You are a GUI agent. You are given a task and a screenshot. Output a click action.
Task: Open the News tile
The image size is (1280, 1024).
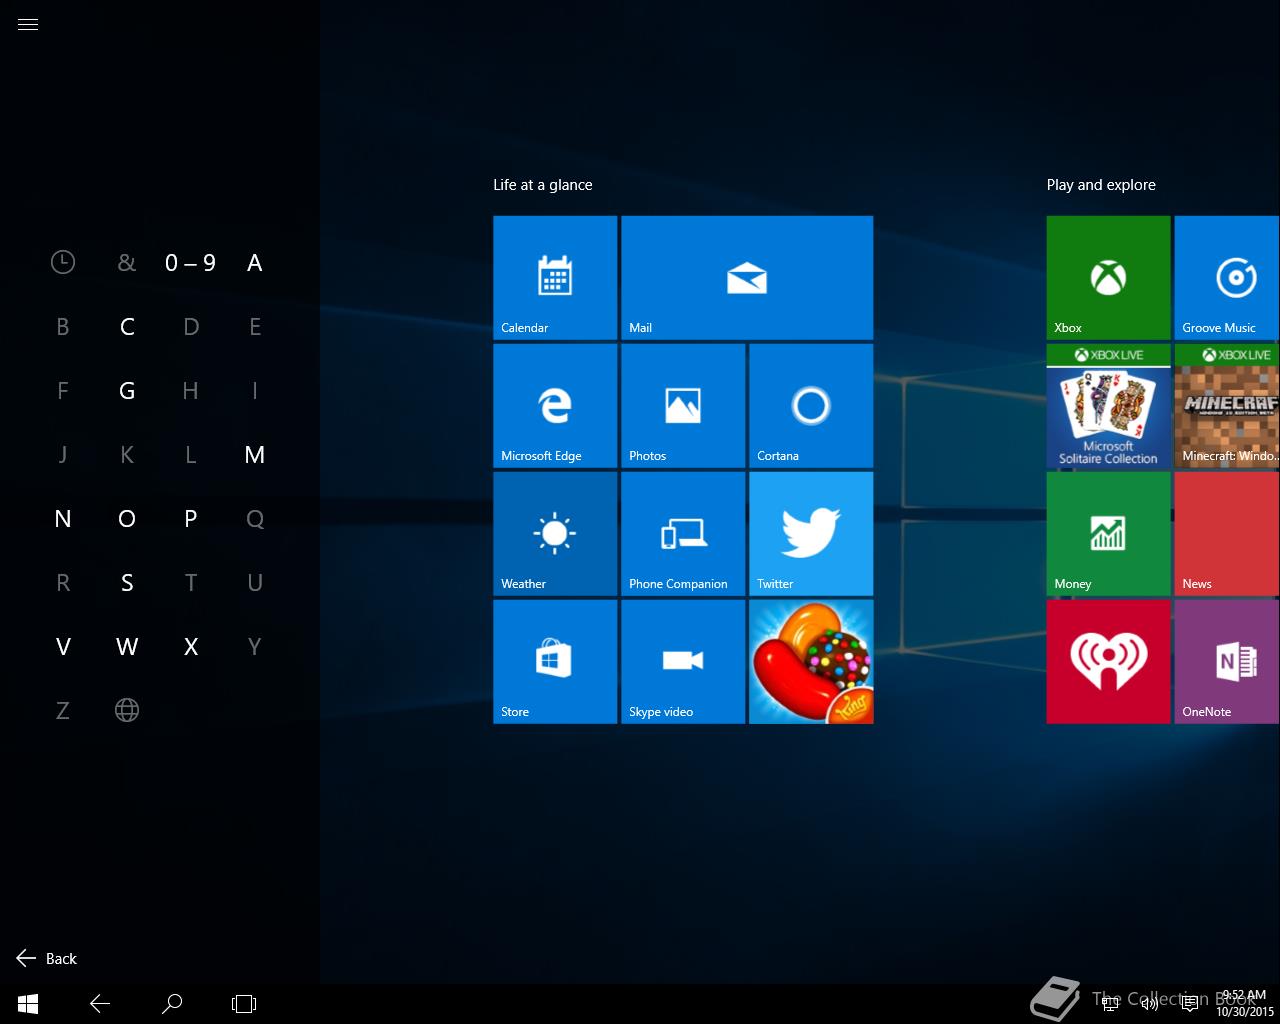[1227, 534]
